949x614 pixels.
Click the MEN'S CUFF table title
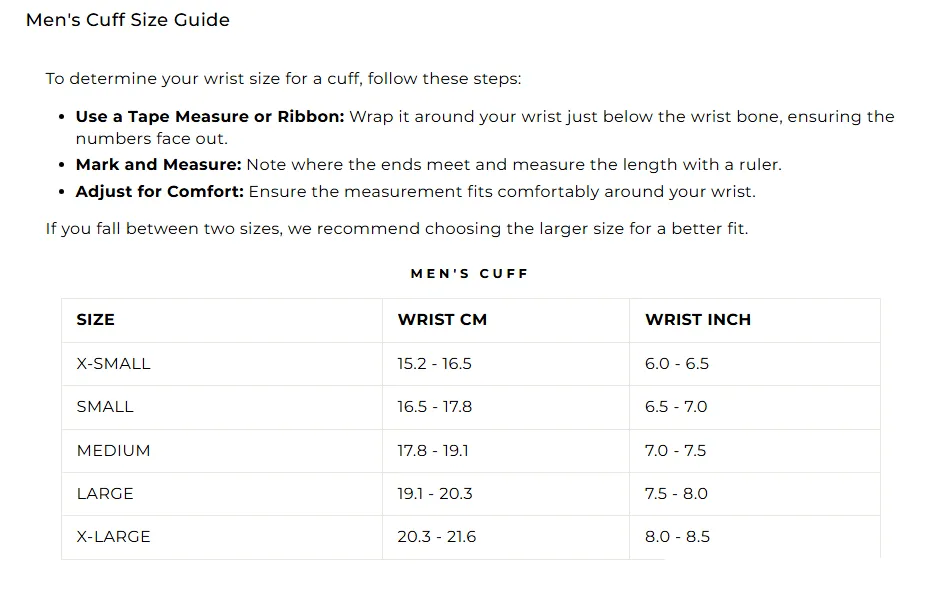(x=470, y=274)
